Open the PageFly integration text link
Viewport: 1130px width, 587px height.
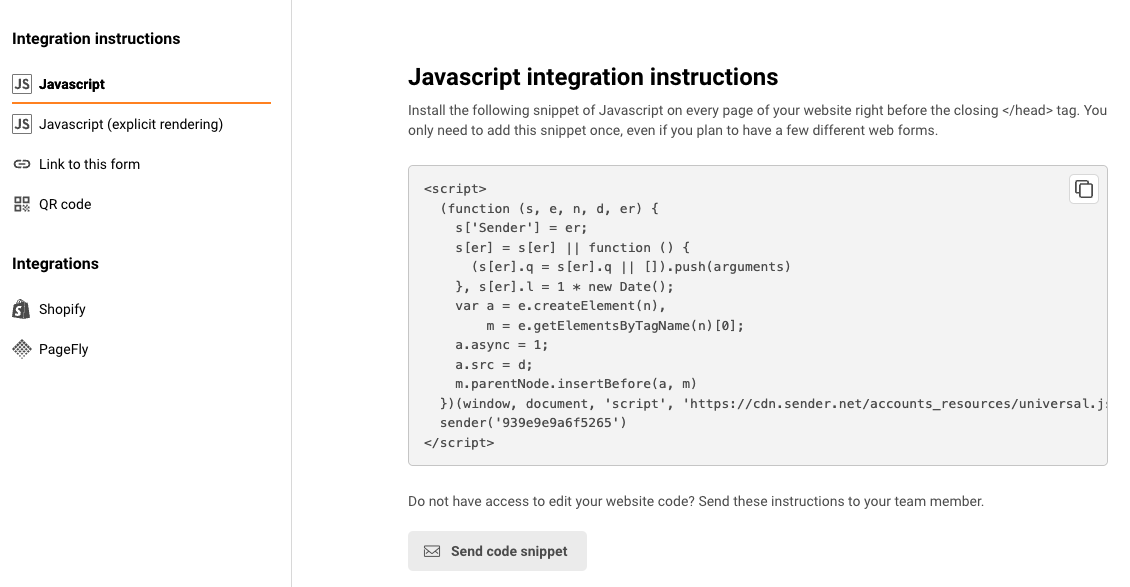[64, 349]
